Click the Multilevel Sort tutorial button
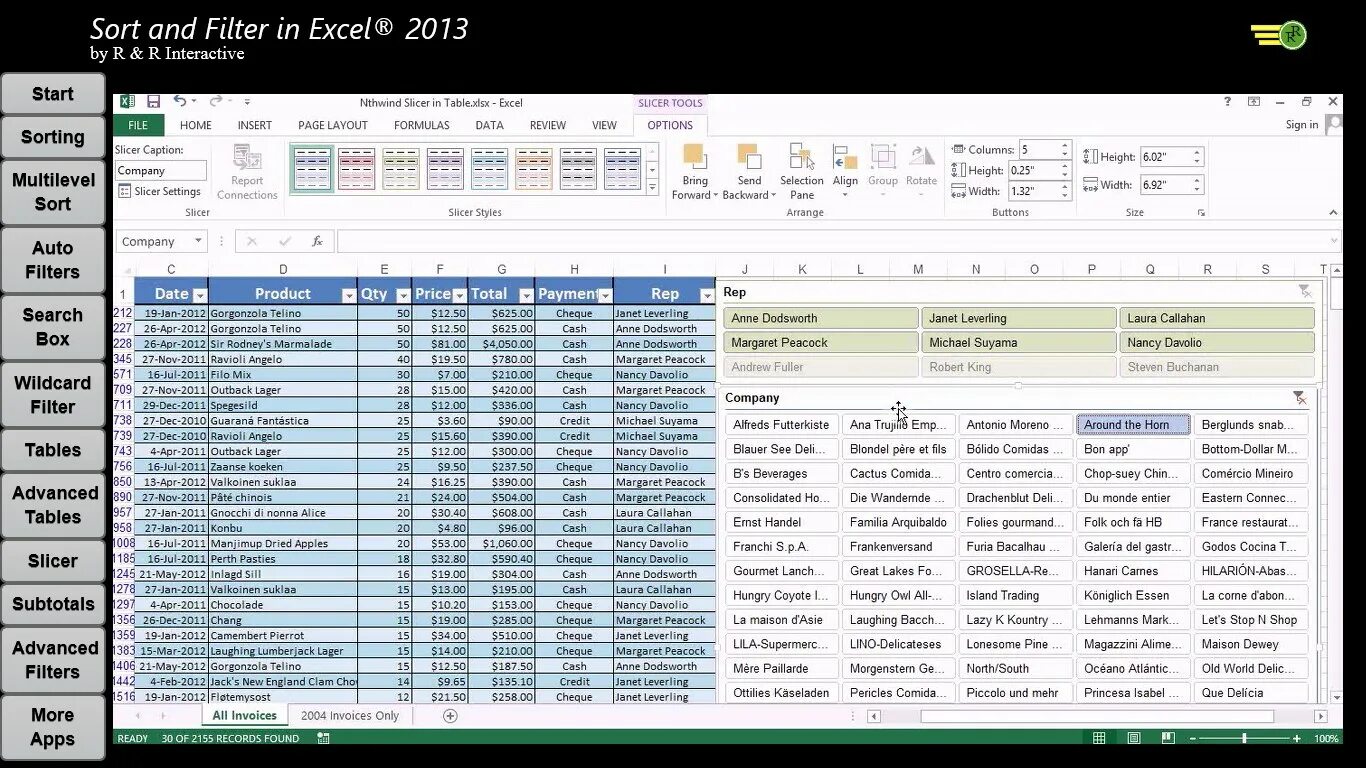 click(x=53, y=192)
